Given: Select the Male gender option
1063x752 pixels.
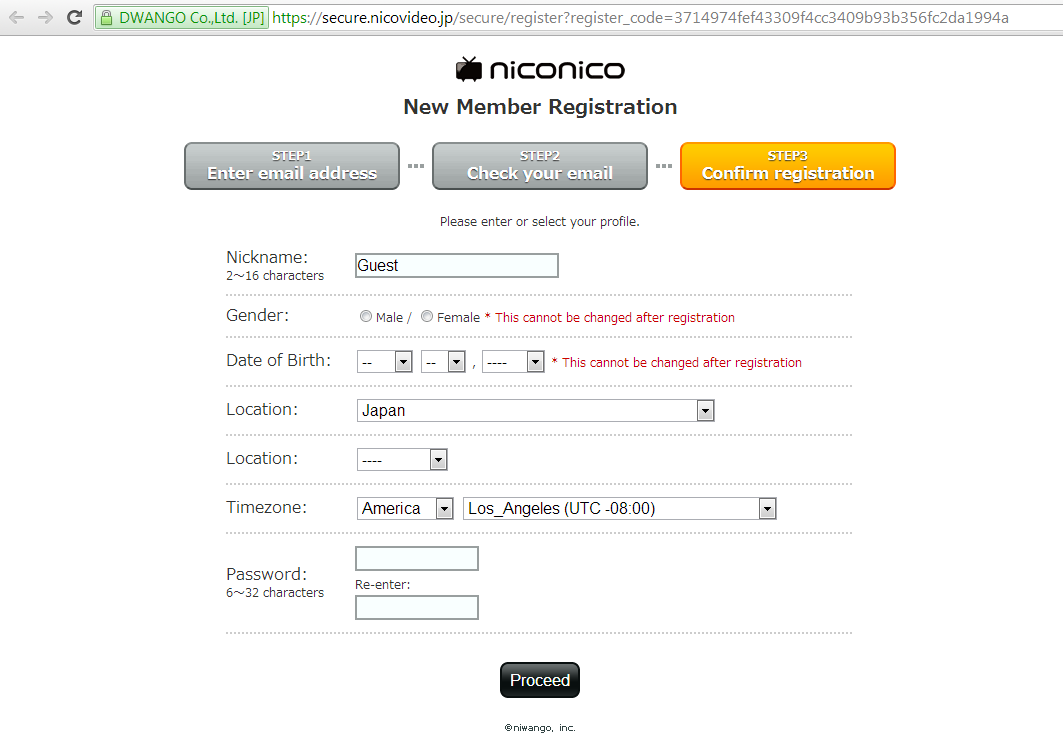Looking at the screenshot, I should 366,317.
